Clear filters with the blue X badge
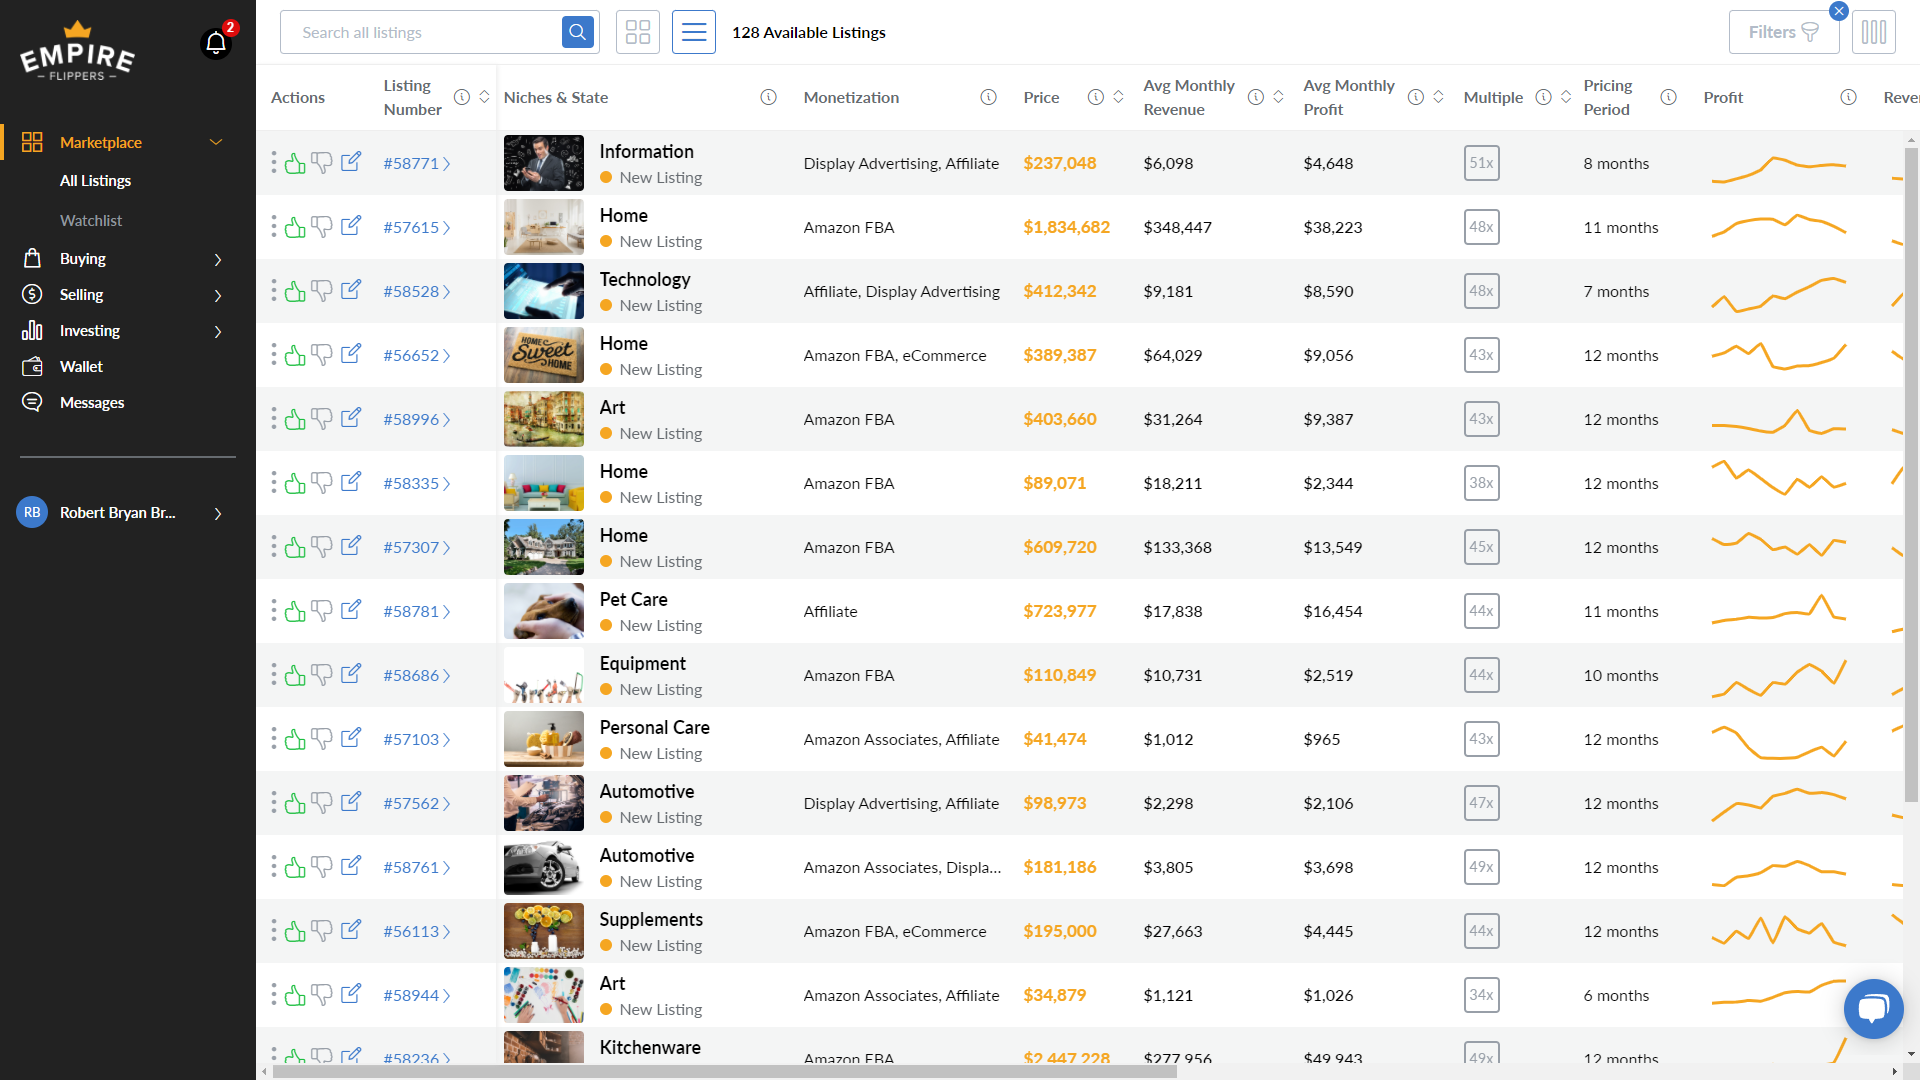This screenshot has width=1920, height=1080. 1839,11
